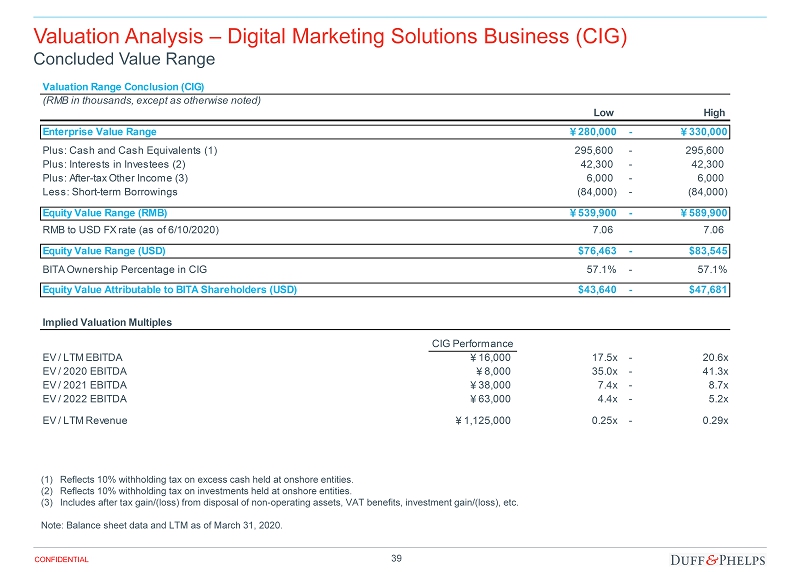This screenshot has width=800, height=572.
Task: Select the 0.29x revenue multiple
Action: 715,420
